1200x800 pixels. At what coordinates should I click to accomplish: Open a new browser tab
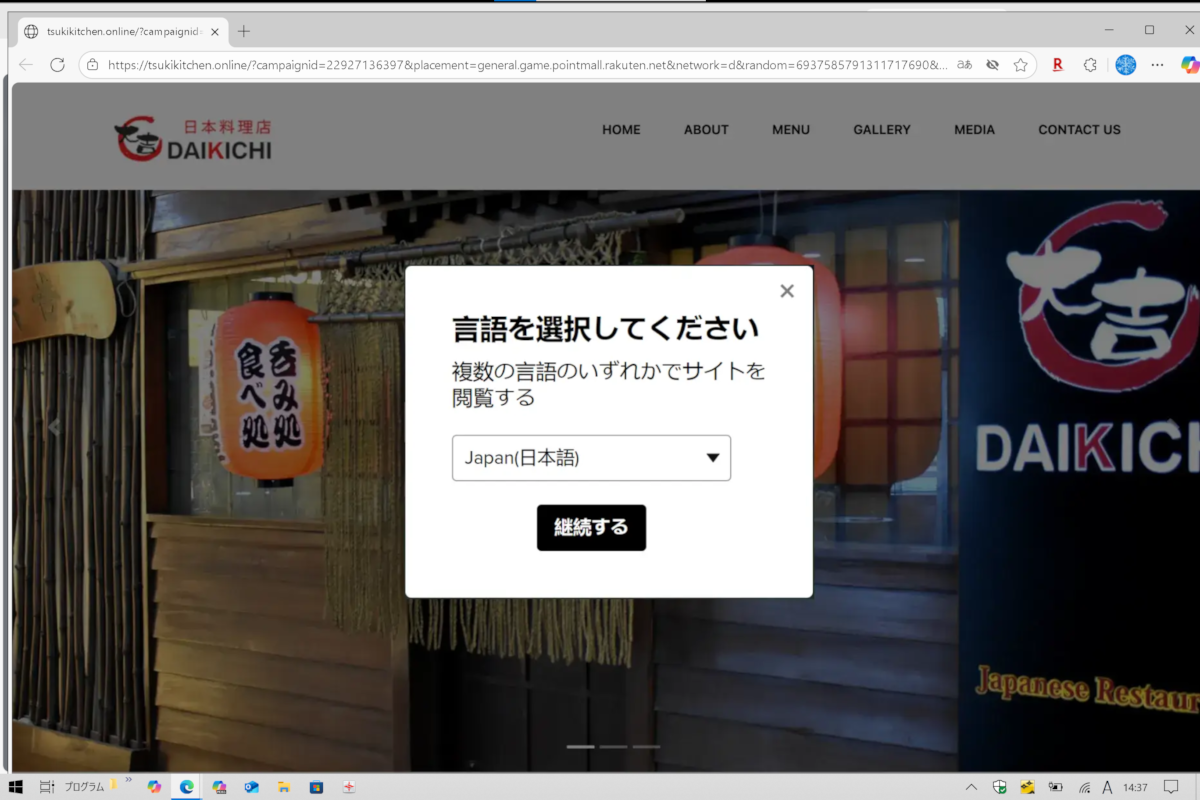pos(244,31)
